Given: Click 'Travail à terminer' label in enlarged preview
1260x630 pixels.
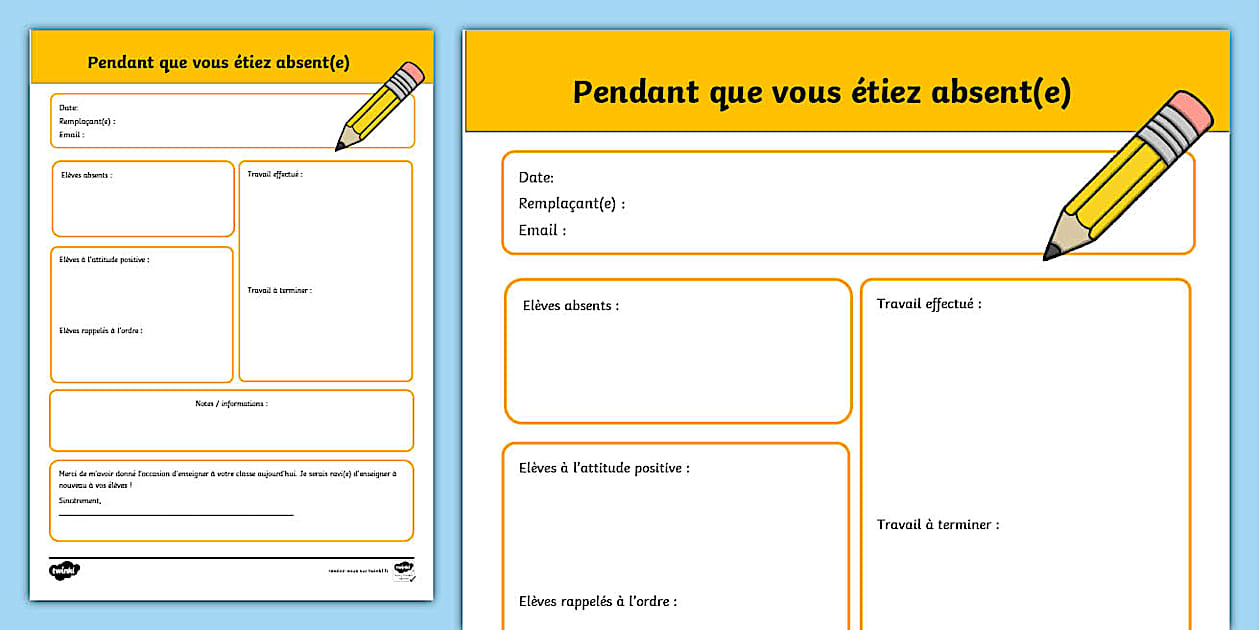Looking at the screenshot, I should [x=937, y=525].
